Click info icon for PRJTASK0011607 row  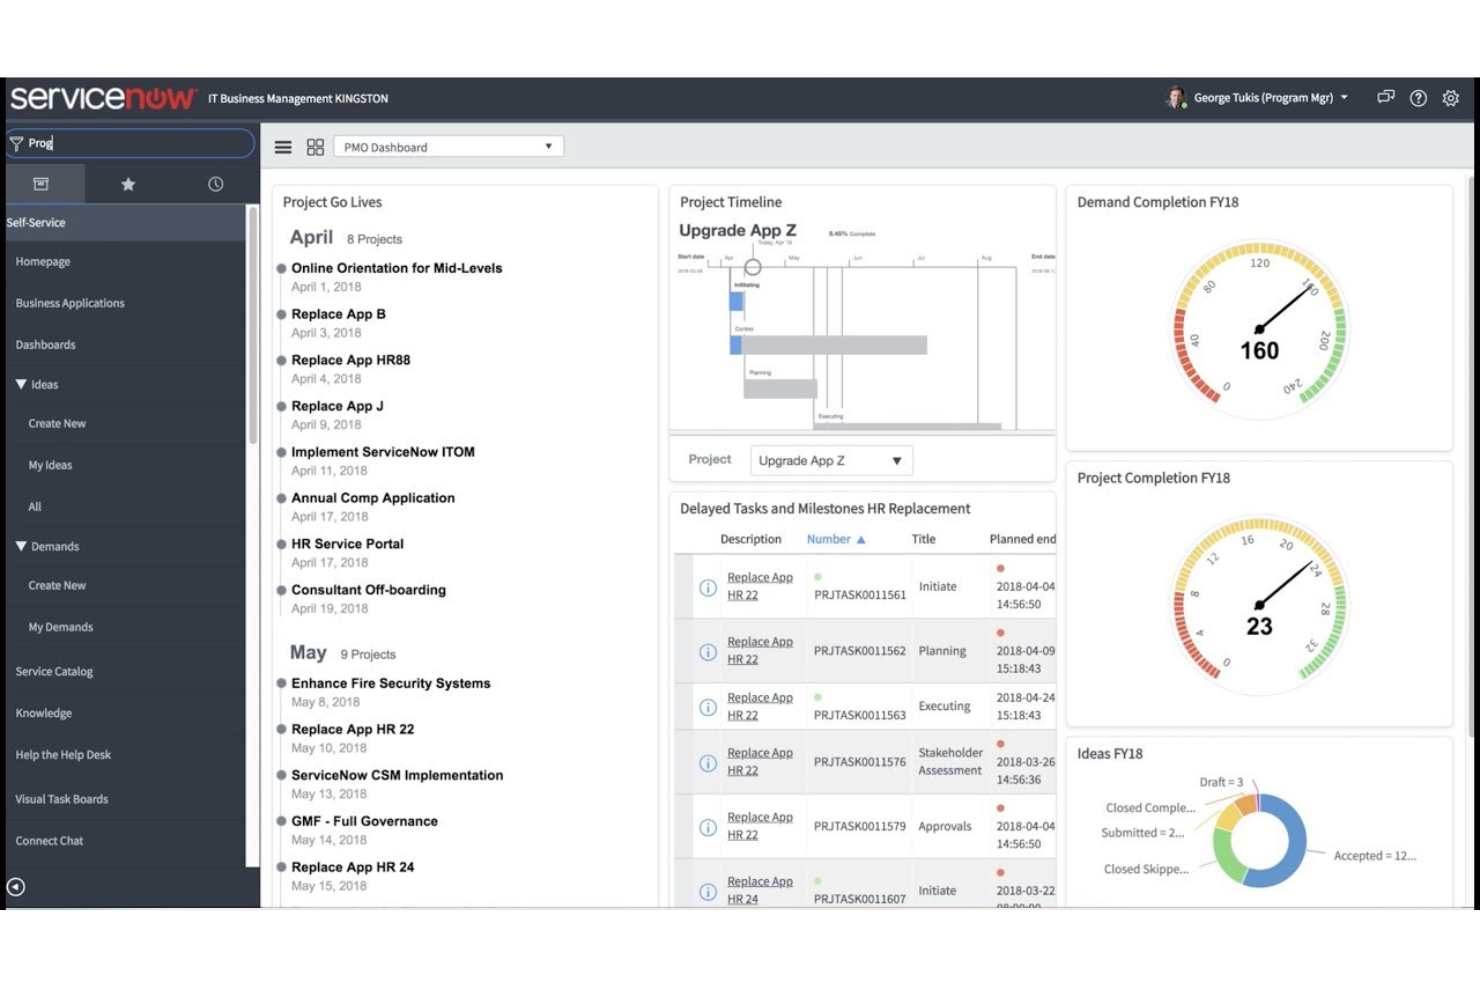coord(707,892)
